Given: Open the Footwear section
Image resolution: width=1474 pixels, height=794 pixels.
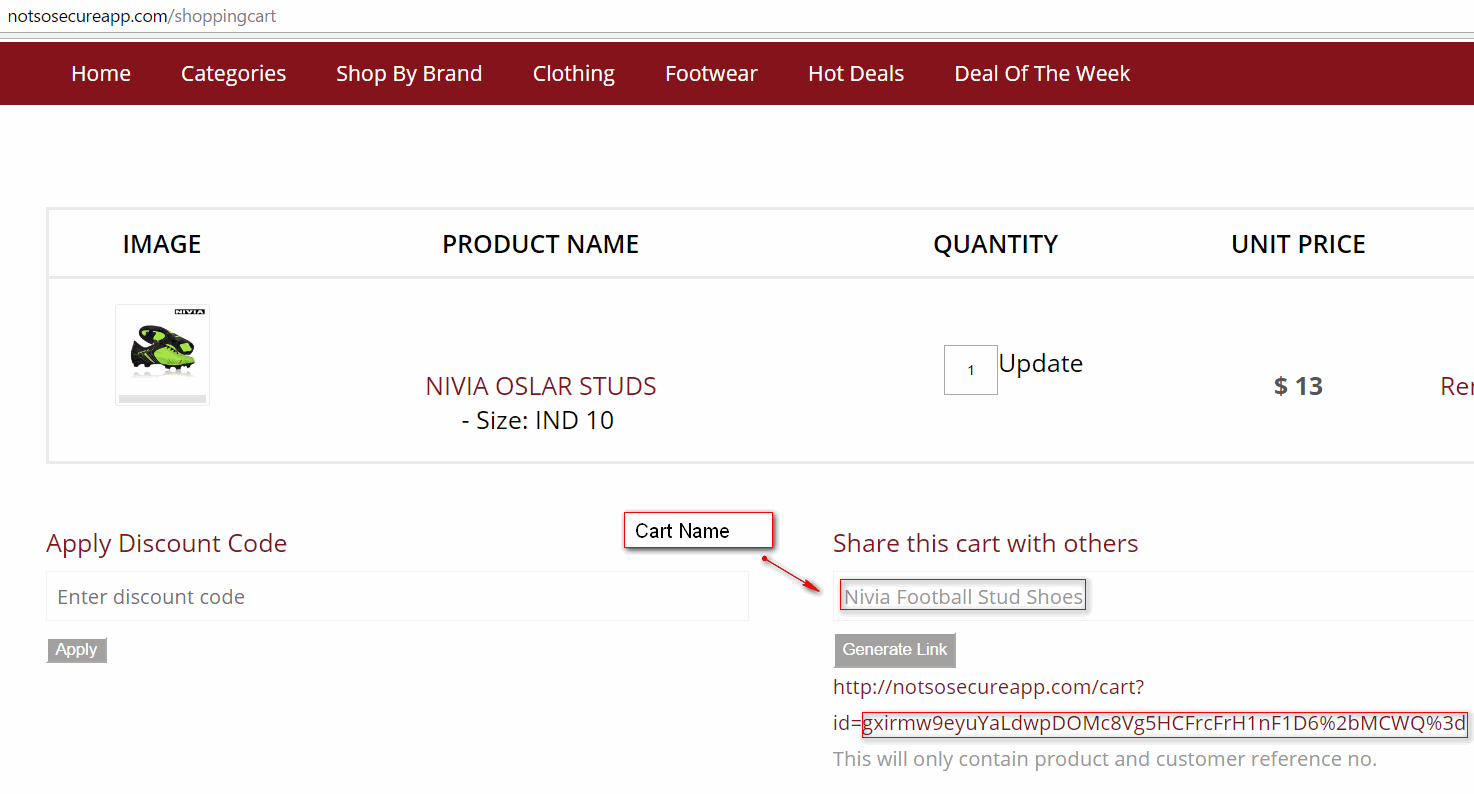Looking at the screenshot, I should pos(711,74).
